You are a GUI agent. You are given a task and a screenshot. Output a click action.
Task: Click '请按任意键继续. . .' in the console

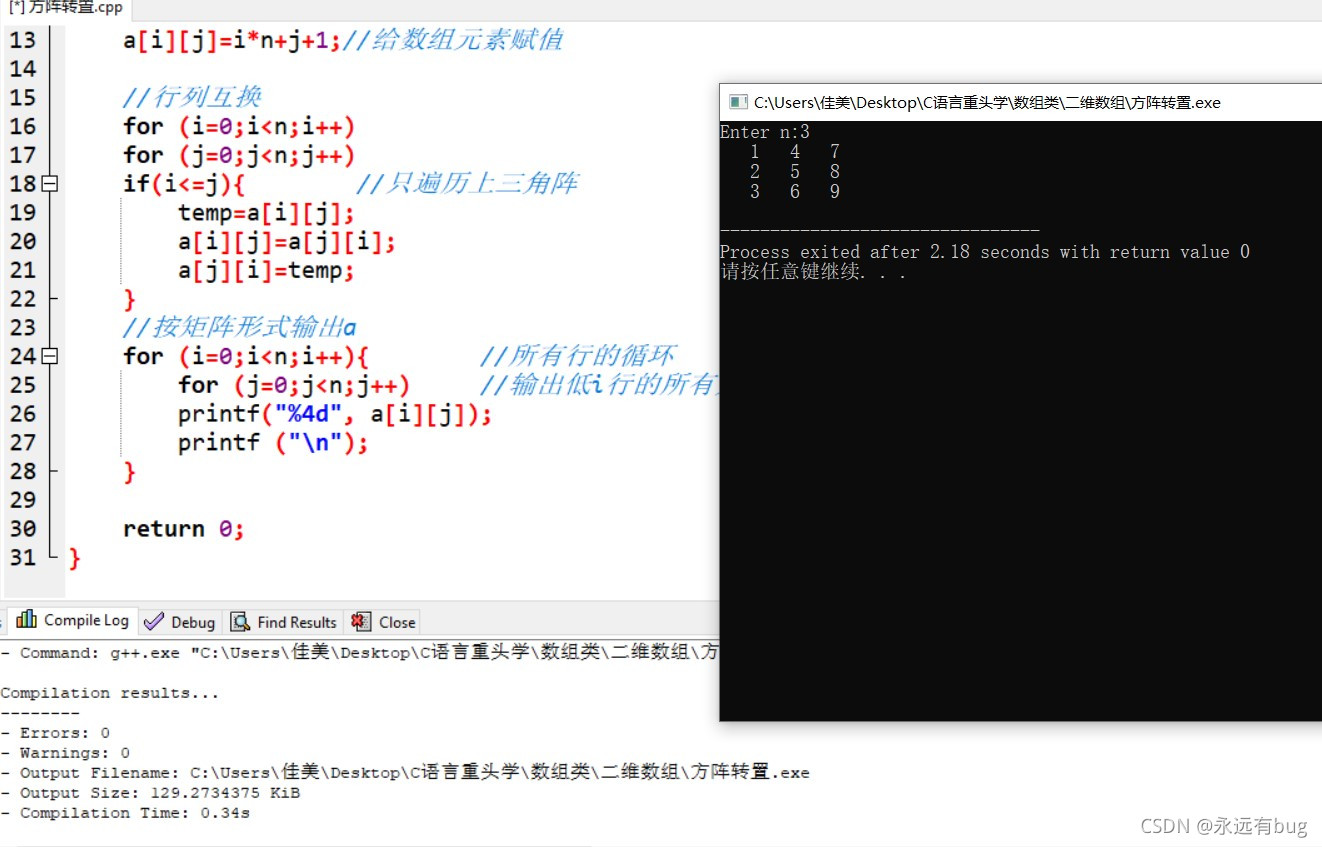[x=813, y=272]
